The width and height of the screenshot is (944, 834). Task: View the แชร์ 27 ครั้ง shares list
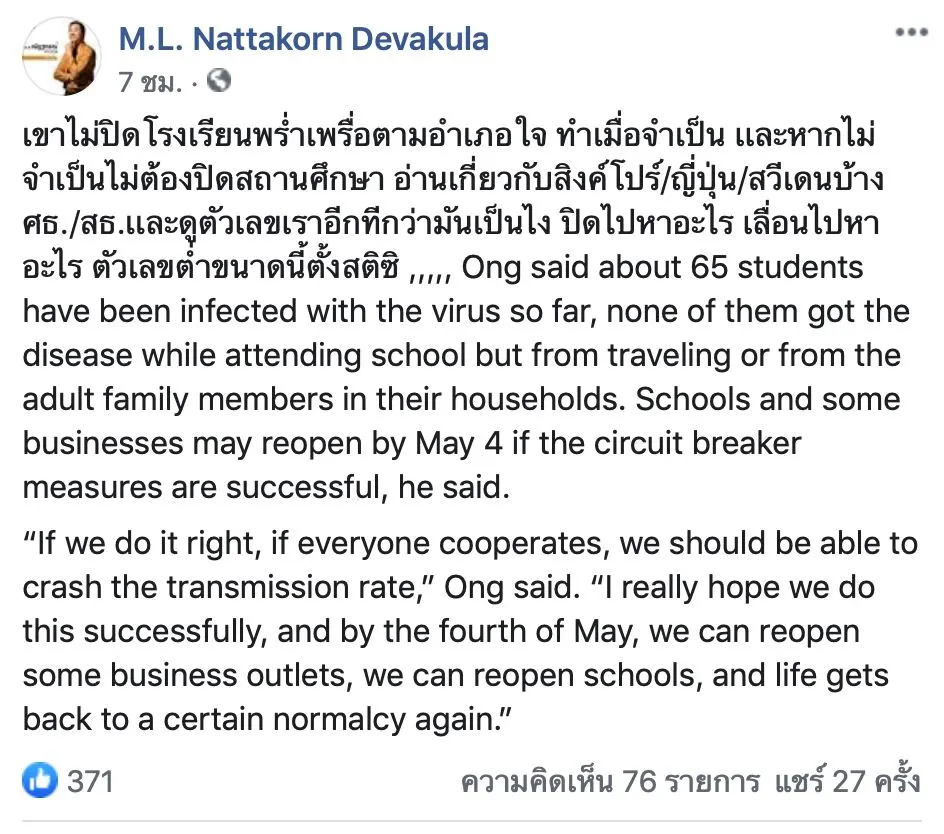point(847,781)
